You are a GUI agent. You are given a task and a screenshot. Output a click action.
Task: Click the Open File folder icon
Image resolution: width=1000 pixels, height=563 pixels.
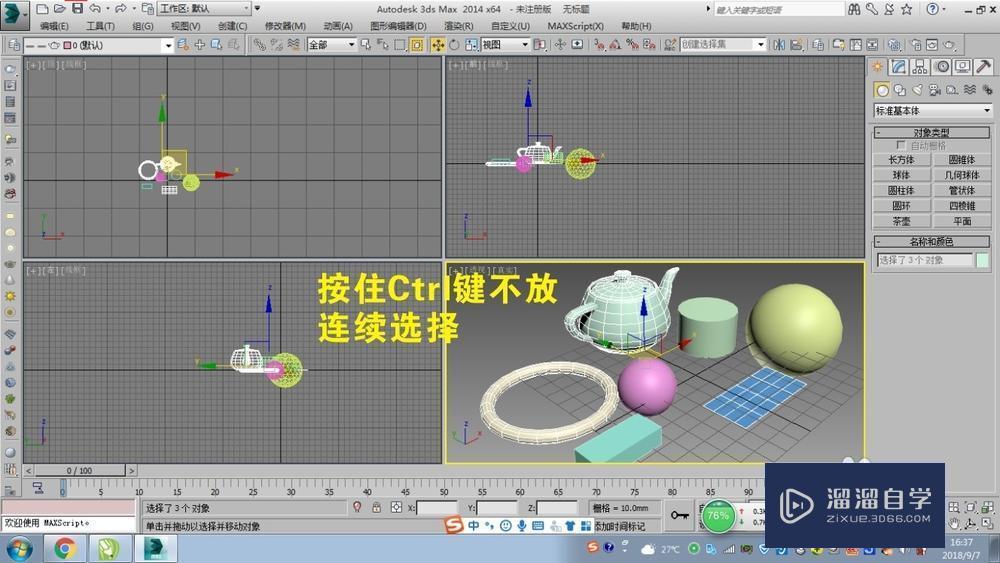pos(59,9)
